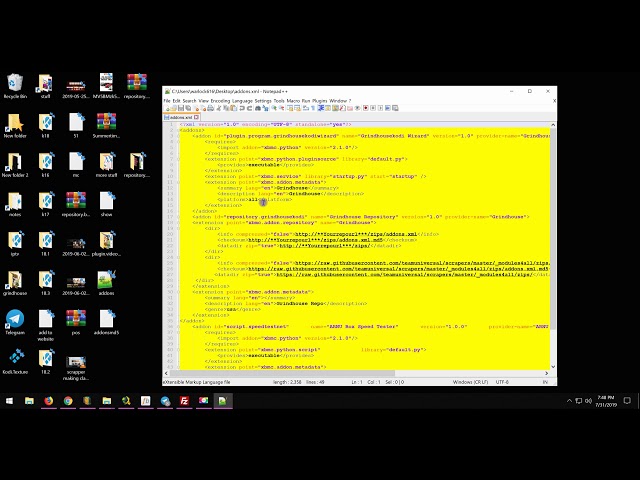This screenshot has height=480, width=640.
Task: Follow the Yourrepourl addons.xml.md5 link on line 21
Action: click(316, 240)
